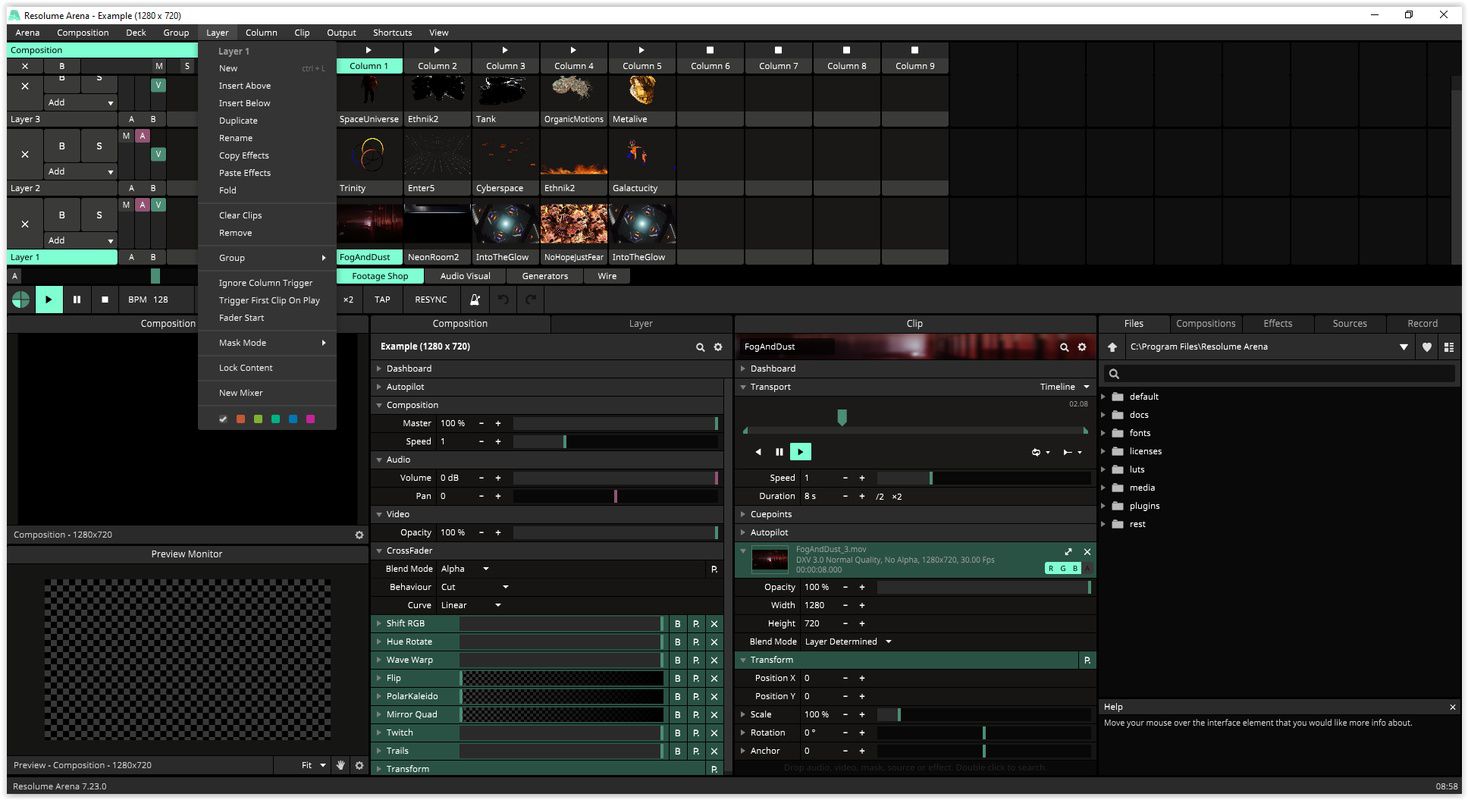Switch the Files list view mode
The height and width of the screenshot is (800, 1468).
click(1448, 347)
